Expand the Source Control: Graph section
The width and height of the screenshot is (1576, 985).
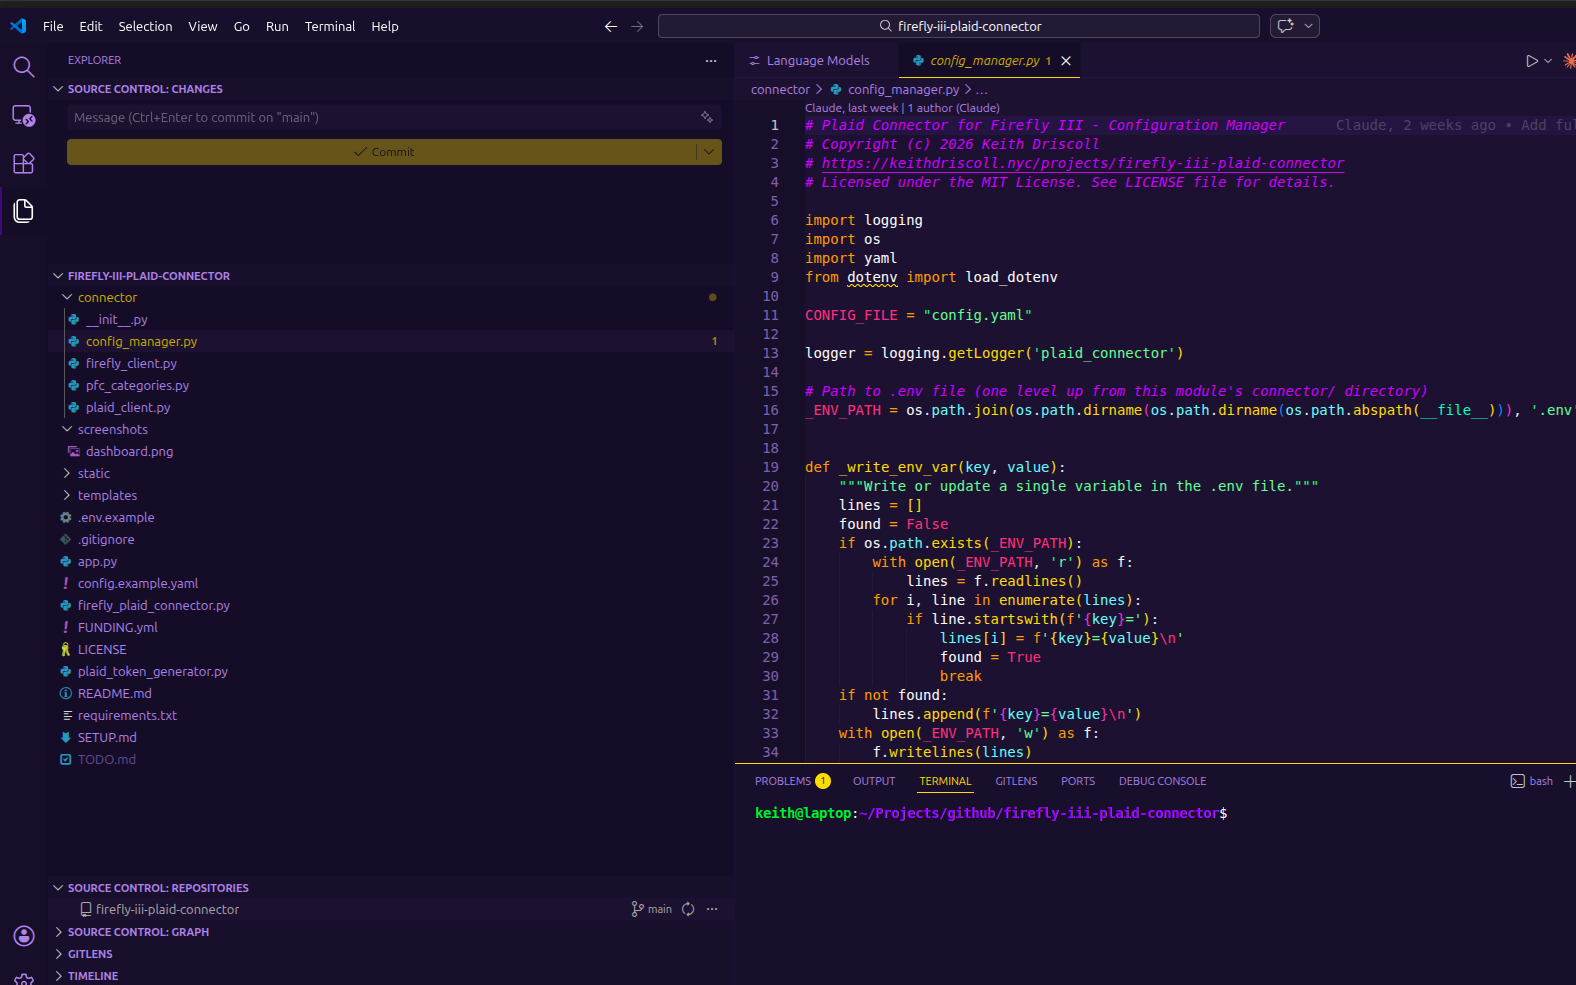[x=138, y=932]
